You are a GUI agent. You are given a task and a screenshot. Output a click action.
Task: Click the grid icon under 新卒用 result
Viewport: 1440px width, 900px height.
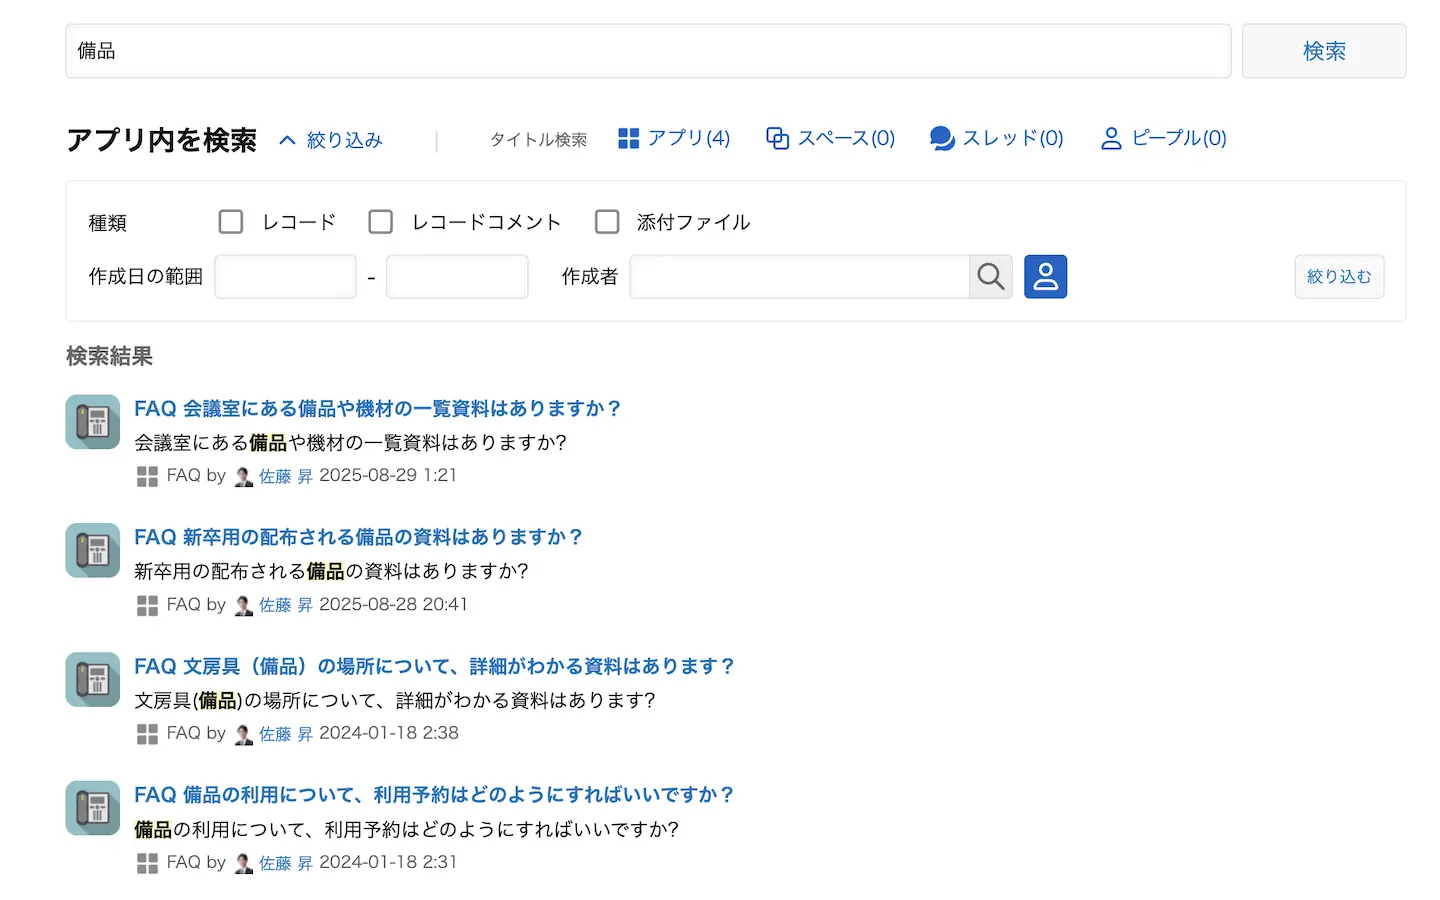pyautogui.click(x=147, y=606)
